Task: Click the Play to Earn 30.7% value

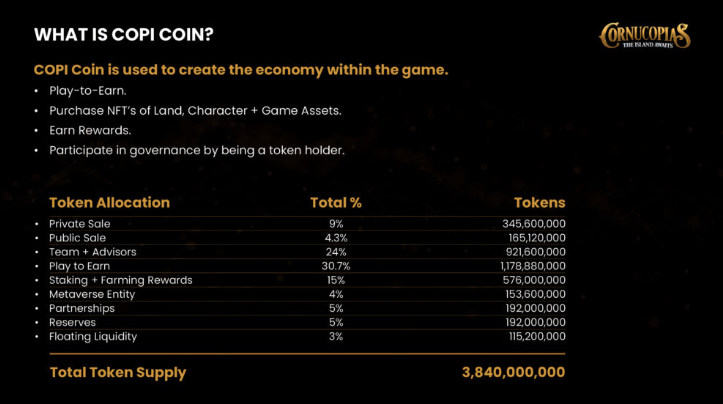Action: tap(335, 266)
